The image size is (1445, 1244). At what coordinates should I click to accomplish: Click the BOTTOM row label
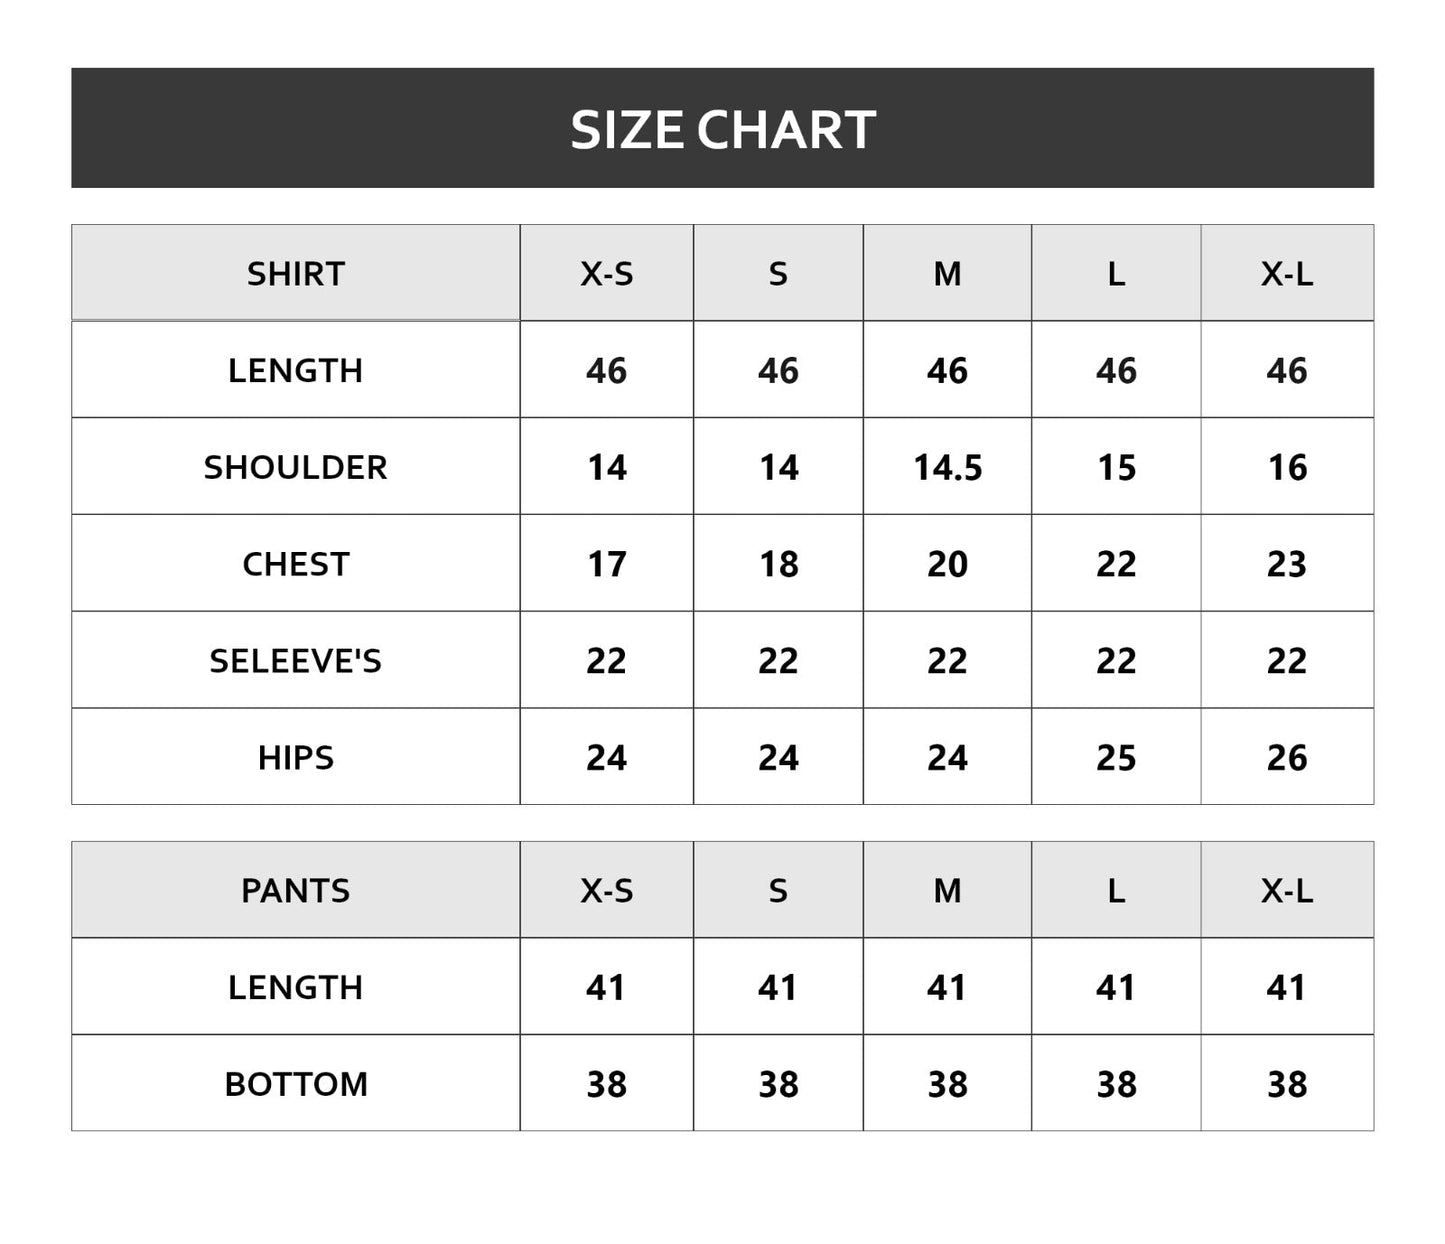[x=296, y=1084]
